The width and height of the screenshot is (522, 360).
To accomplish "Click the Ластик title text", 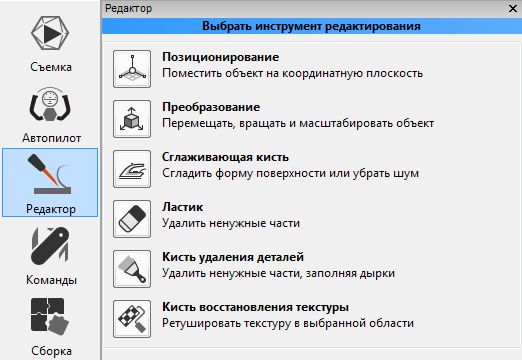I will [182, 207].
